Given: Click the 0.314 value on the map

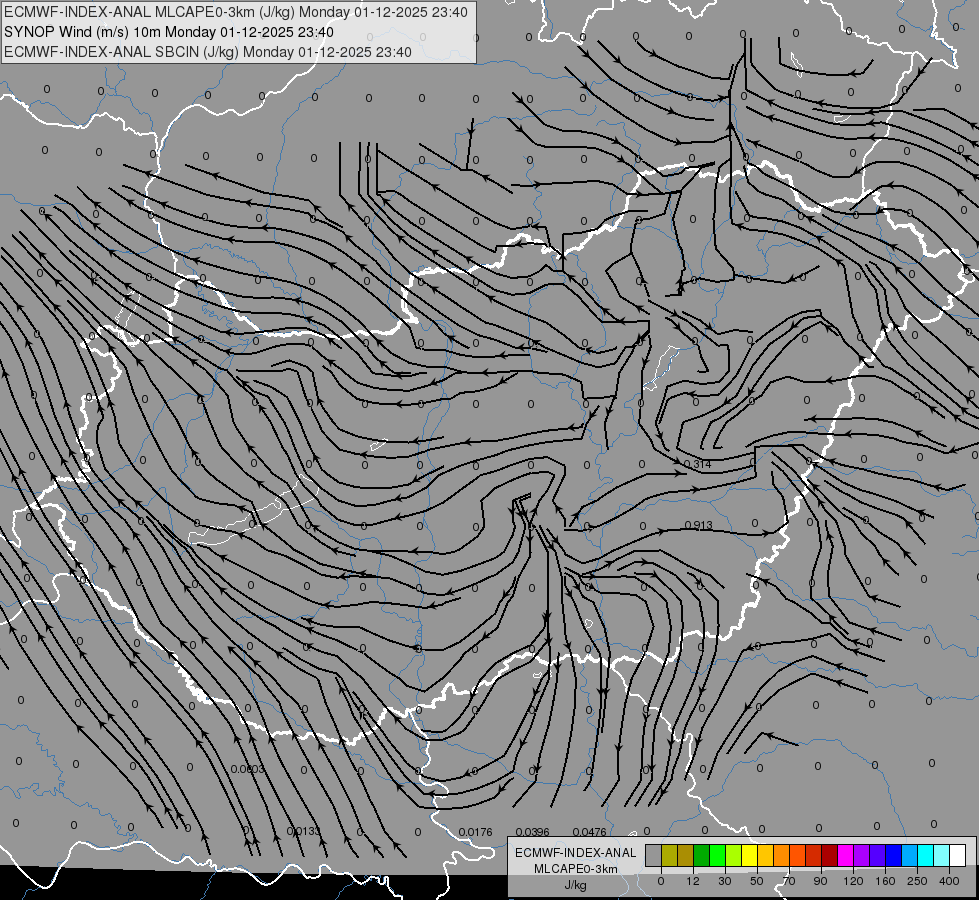Looking at the screenshot, I should (x=698, y=464).
